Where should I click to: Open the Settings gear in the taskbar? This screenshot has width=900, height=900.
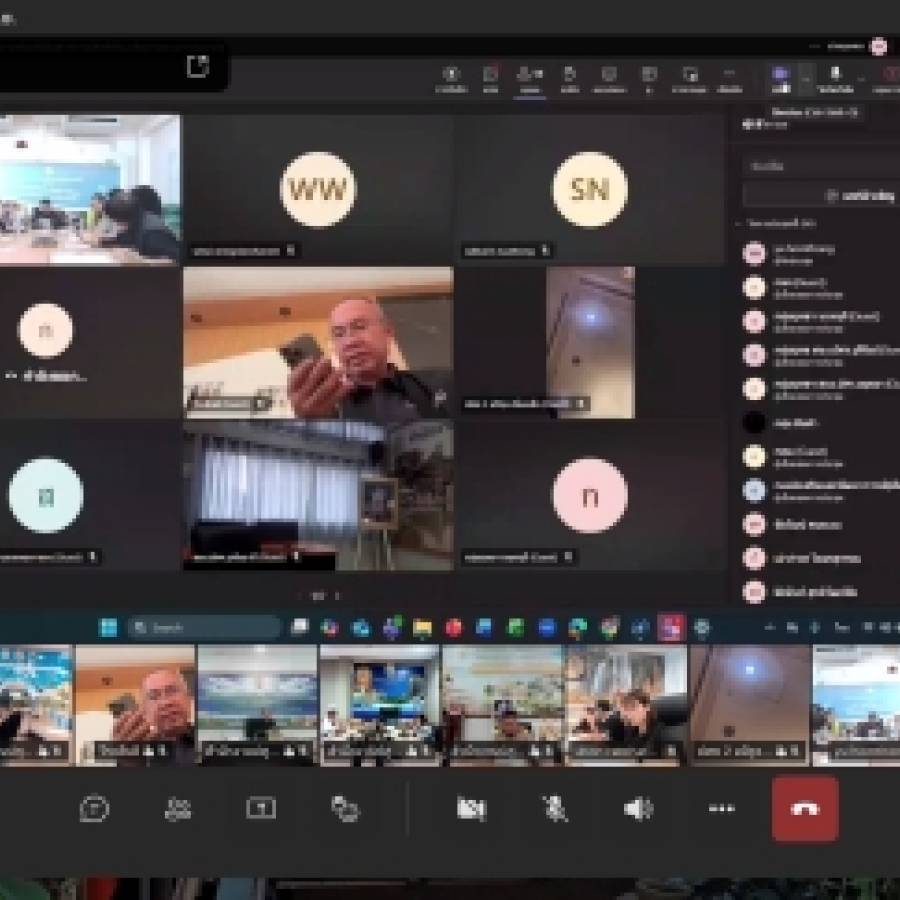(701, 628)
